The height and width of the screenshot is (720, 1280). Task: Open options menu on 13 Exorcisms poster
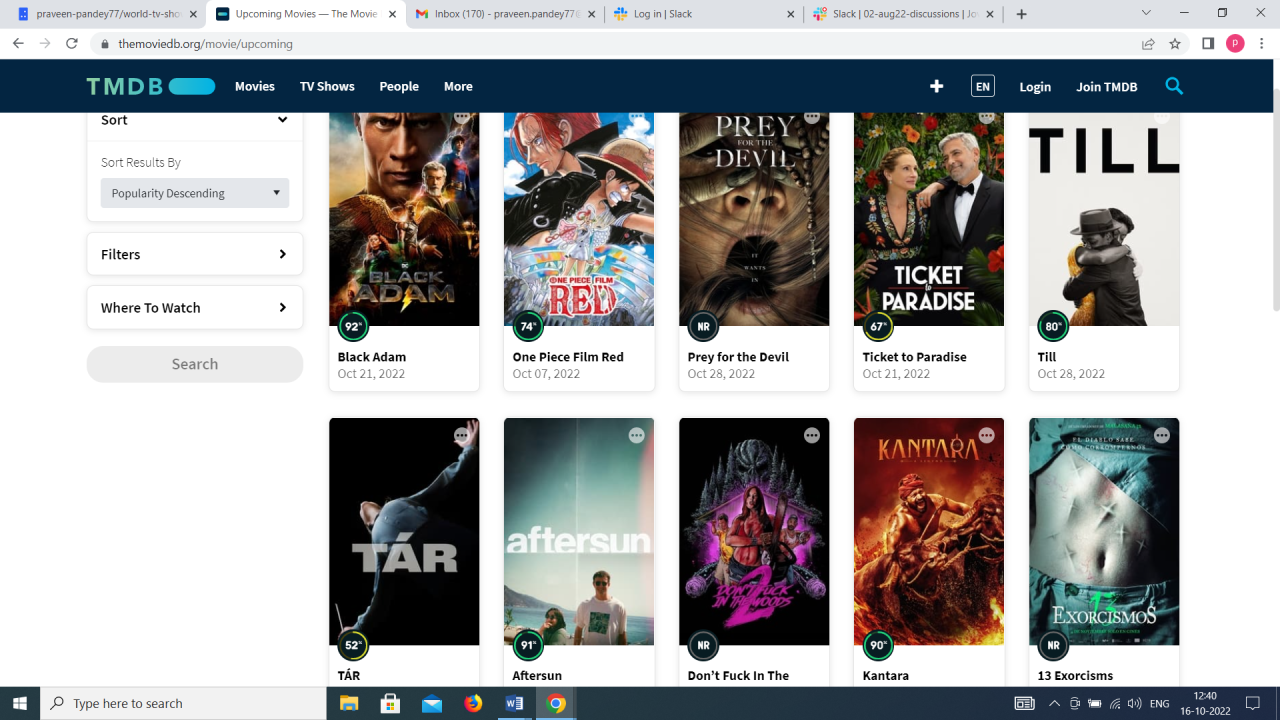click(x=1162, y=436)
